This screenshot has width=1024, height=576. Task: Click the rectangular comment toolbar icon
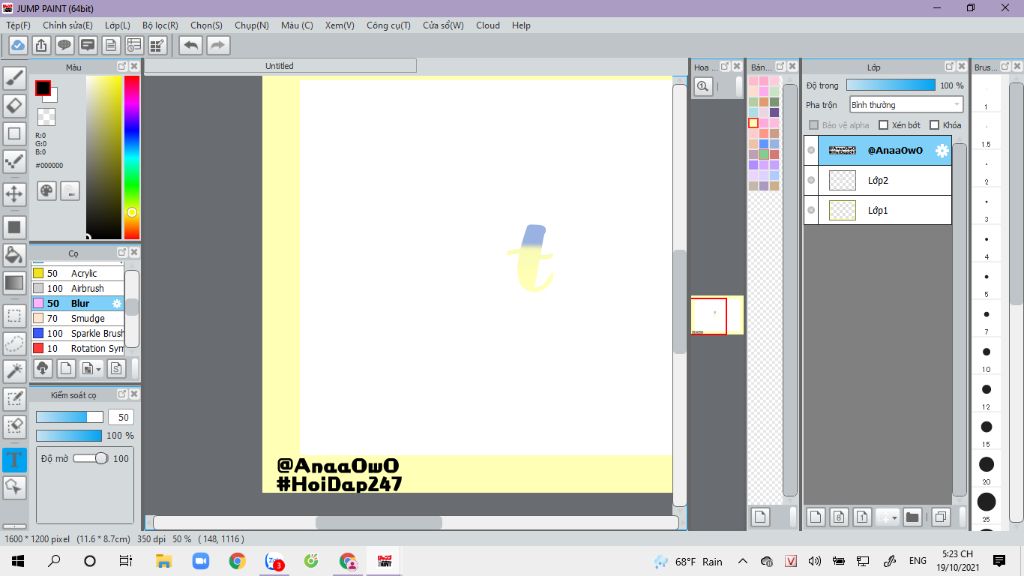[x=88, y=45]
